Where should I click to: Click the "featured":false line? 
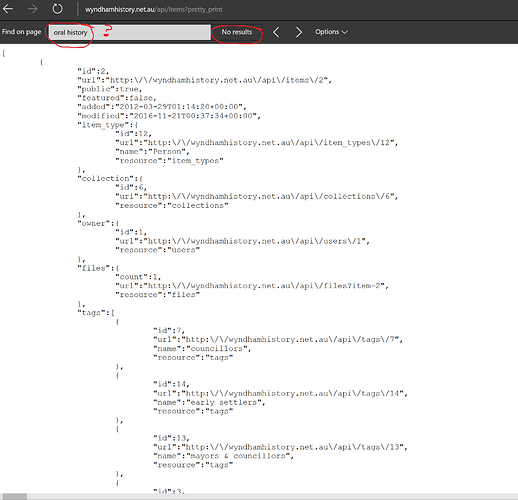click(x=117, y=98)
